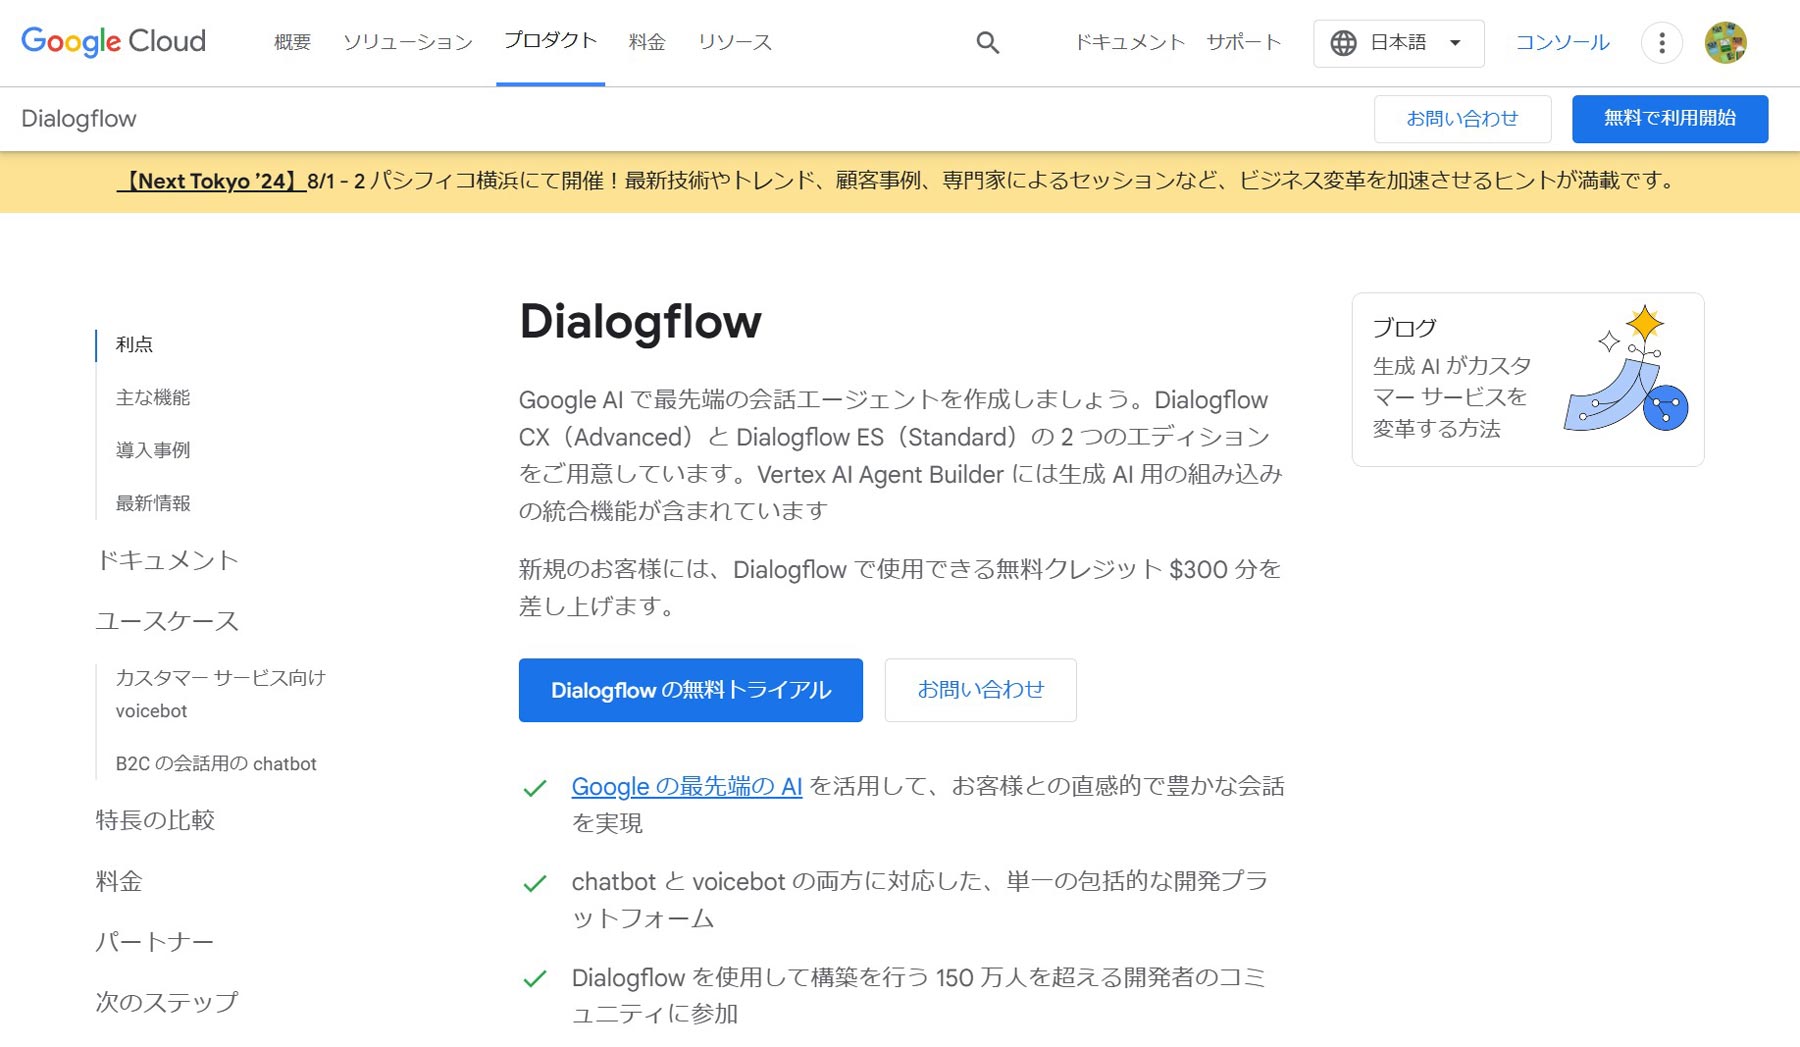
Task: Click the header お問い合わせ button
Action: (x=1462, y=118)
